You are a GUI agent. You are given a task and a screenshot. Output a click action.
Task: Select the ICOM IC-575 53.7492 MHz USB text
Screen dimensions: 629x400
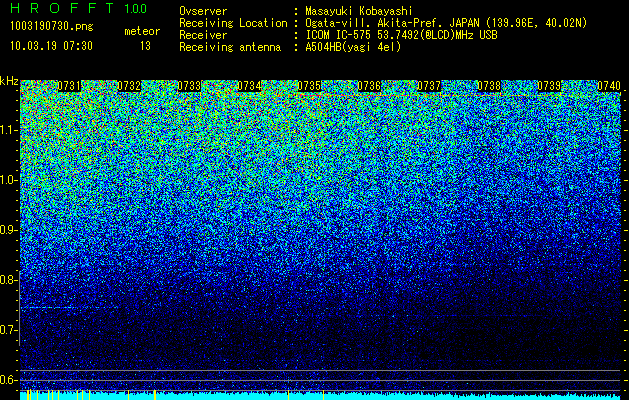coord(401,35)
